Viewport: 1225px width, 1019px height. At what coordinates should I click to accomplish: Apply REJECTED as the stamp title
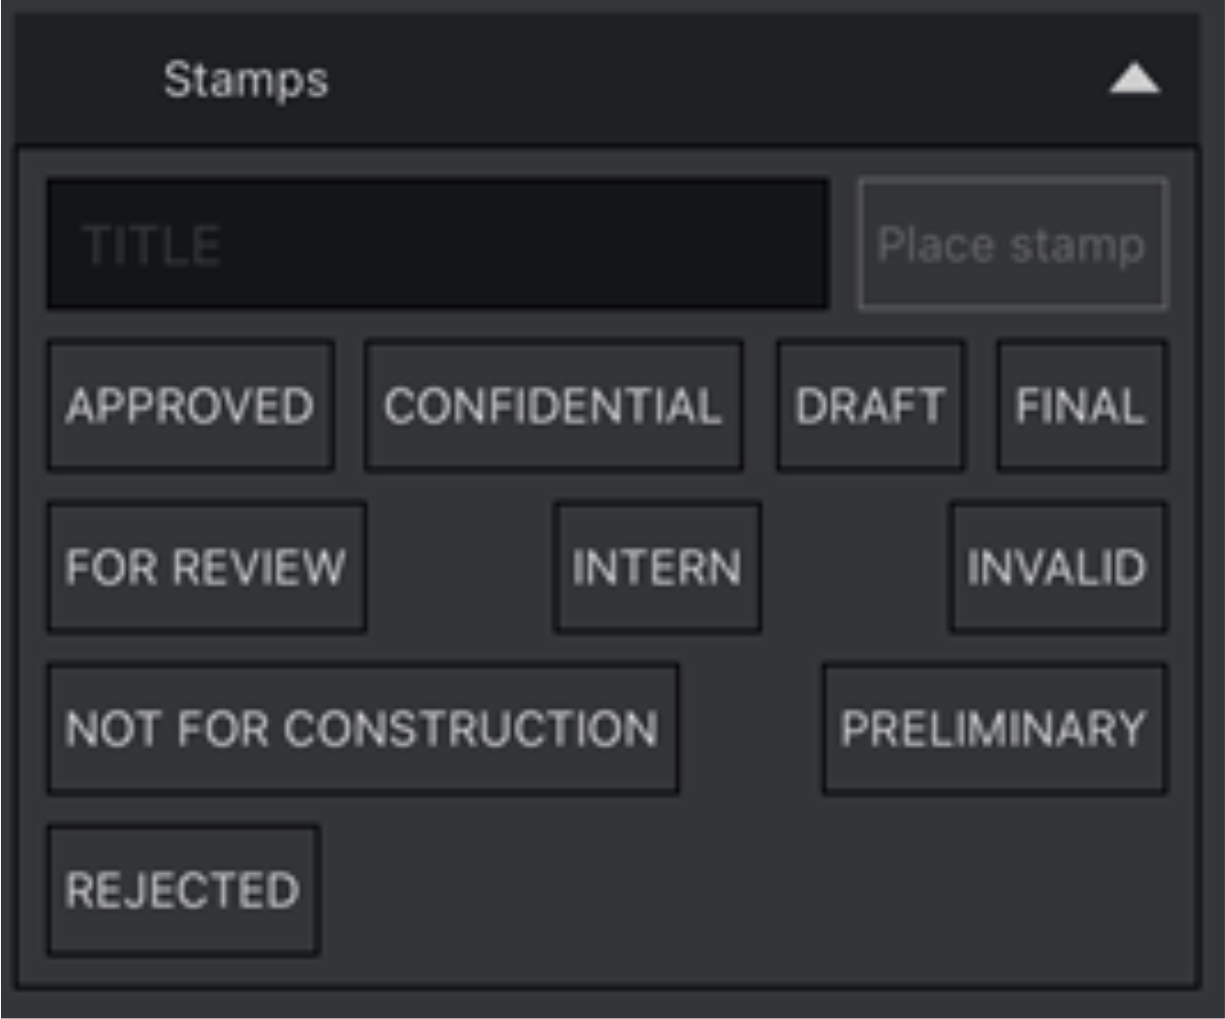pyautogui.click(x=183, y=890)
